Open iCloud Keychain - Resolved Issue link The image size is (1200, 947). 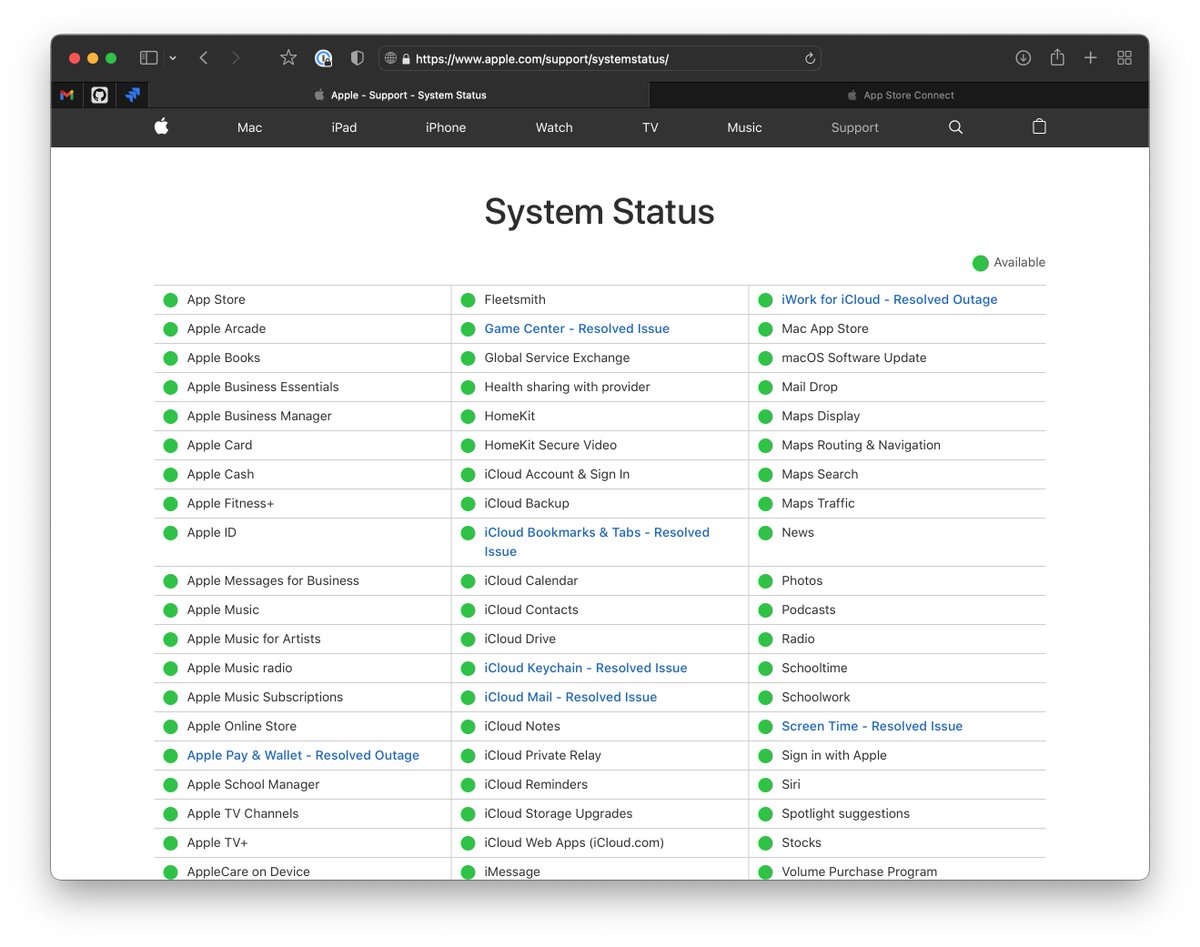coord(586,667)
